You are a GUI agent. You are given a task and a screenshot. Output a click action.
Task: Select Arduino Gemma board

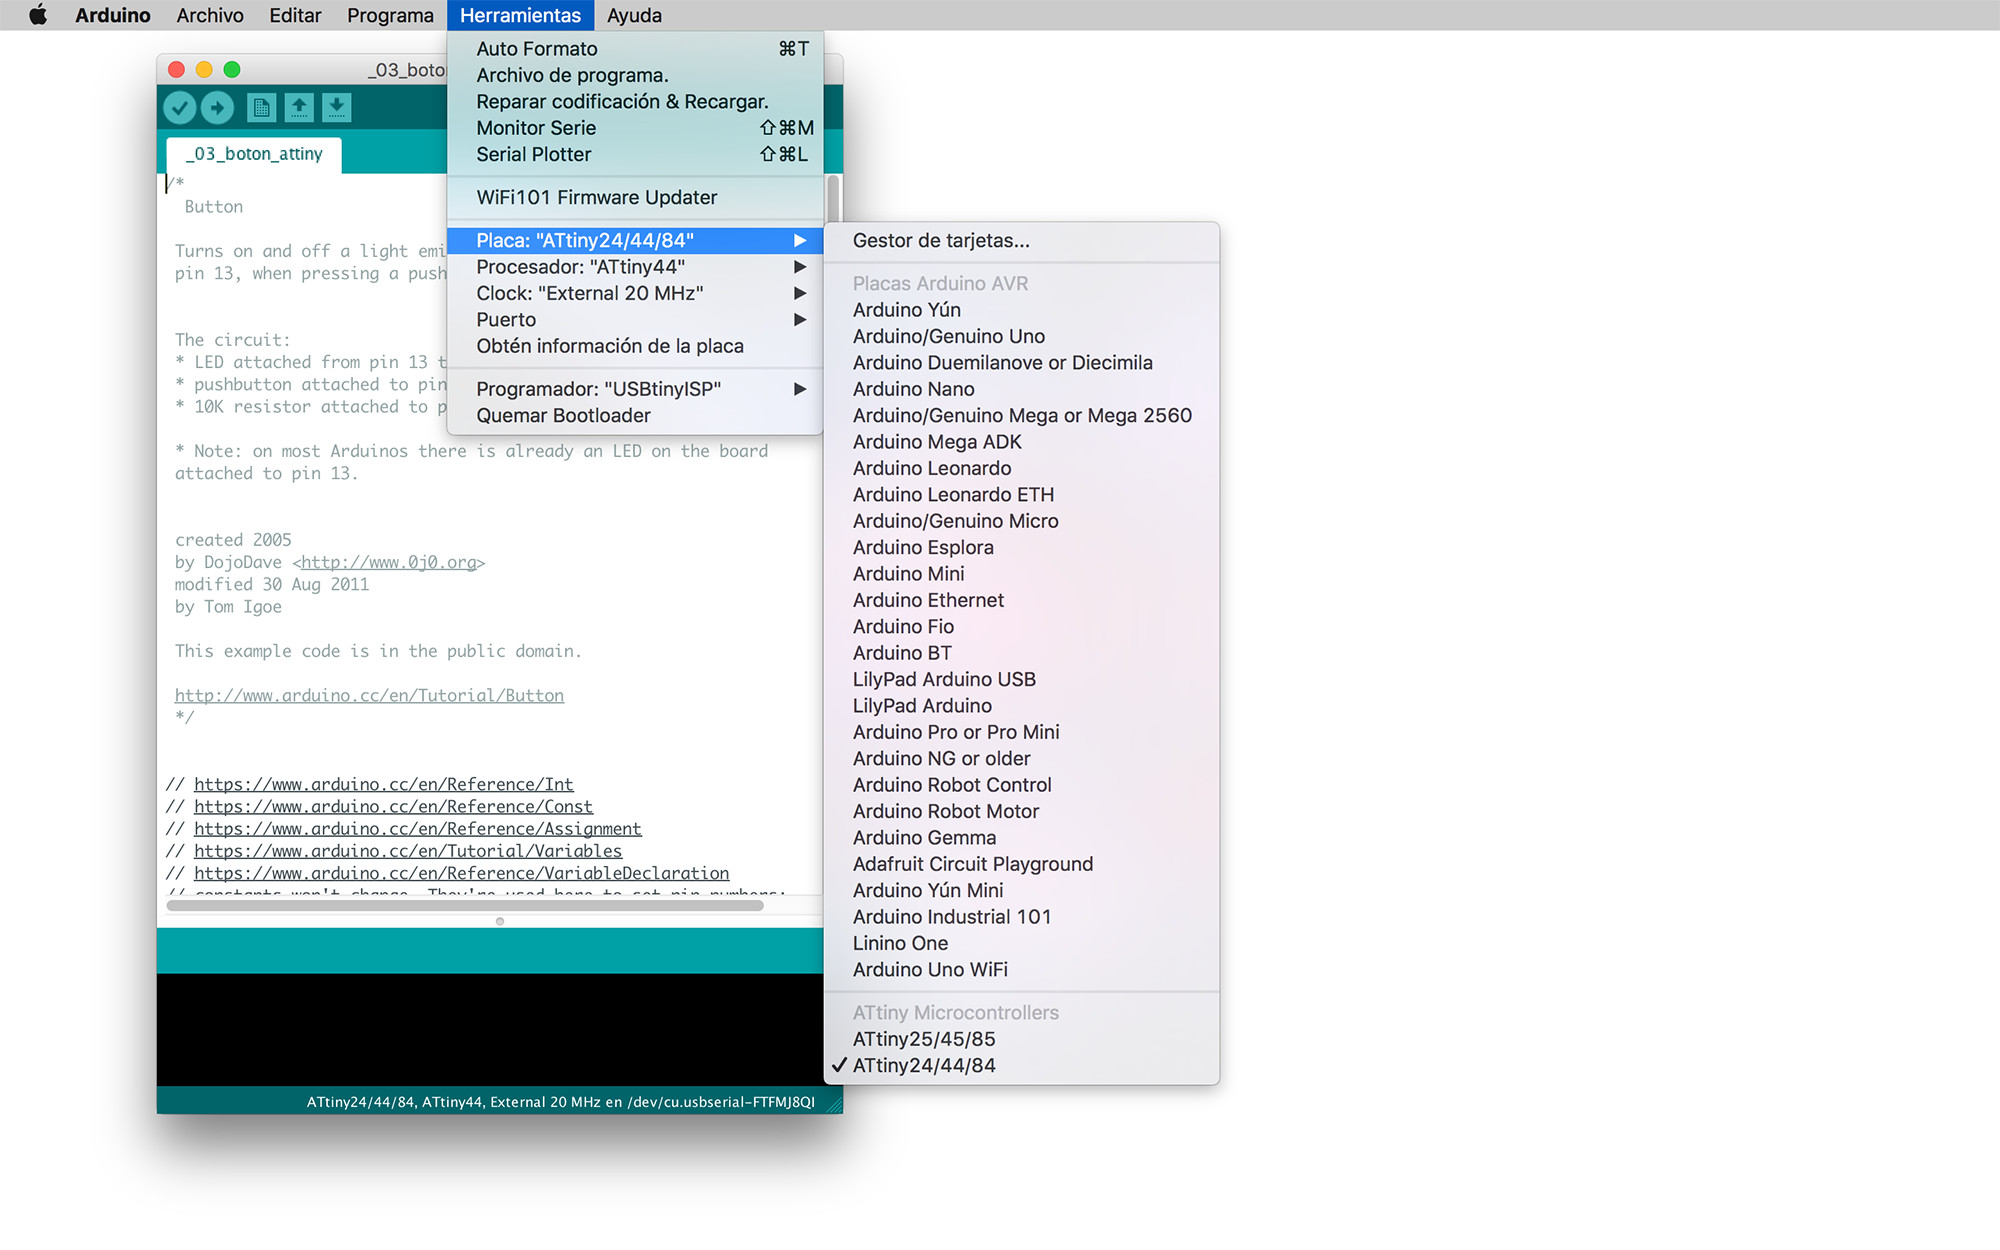point(1021,838)
